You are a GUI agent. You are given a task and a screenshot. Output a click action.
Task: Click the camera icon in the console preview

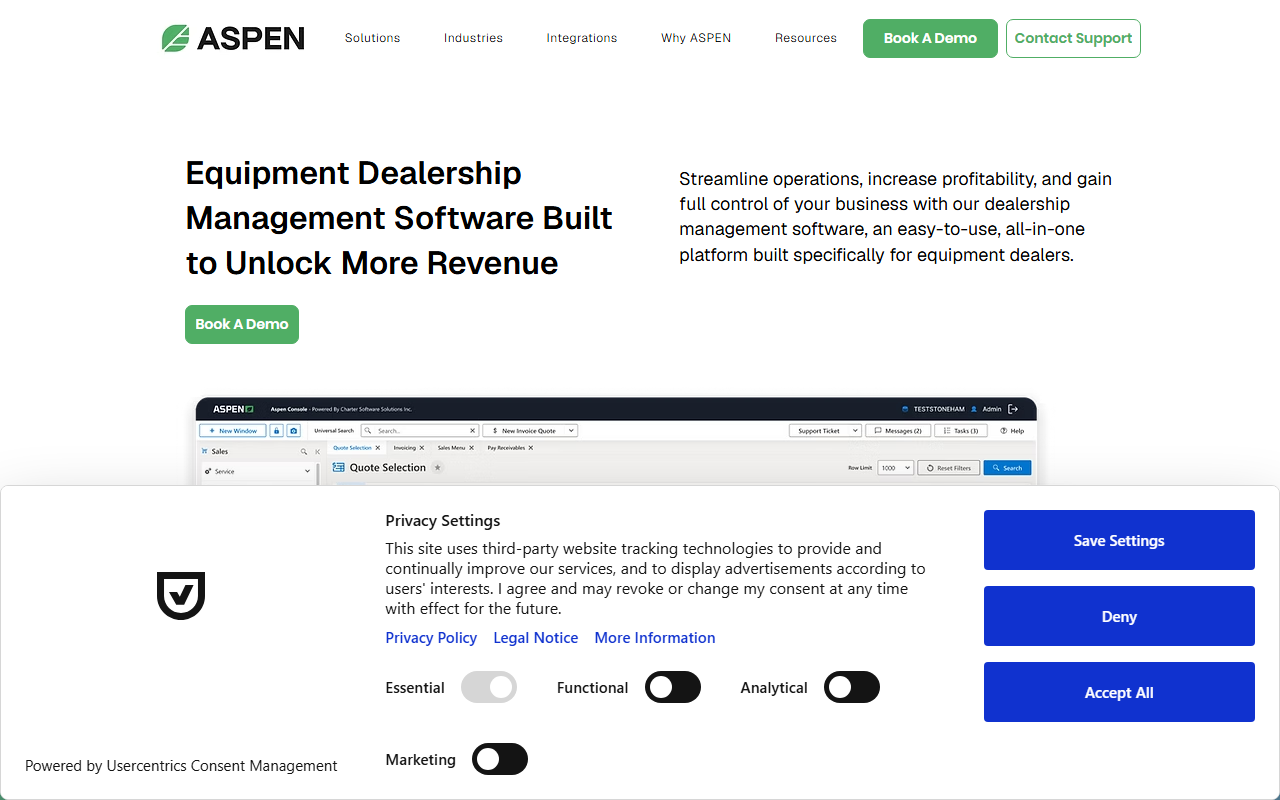(x=294, y=431)
